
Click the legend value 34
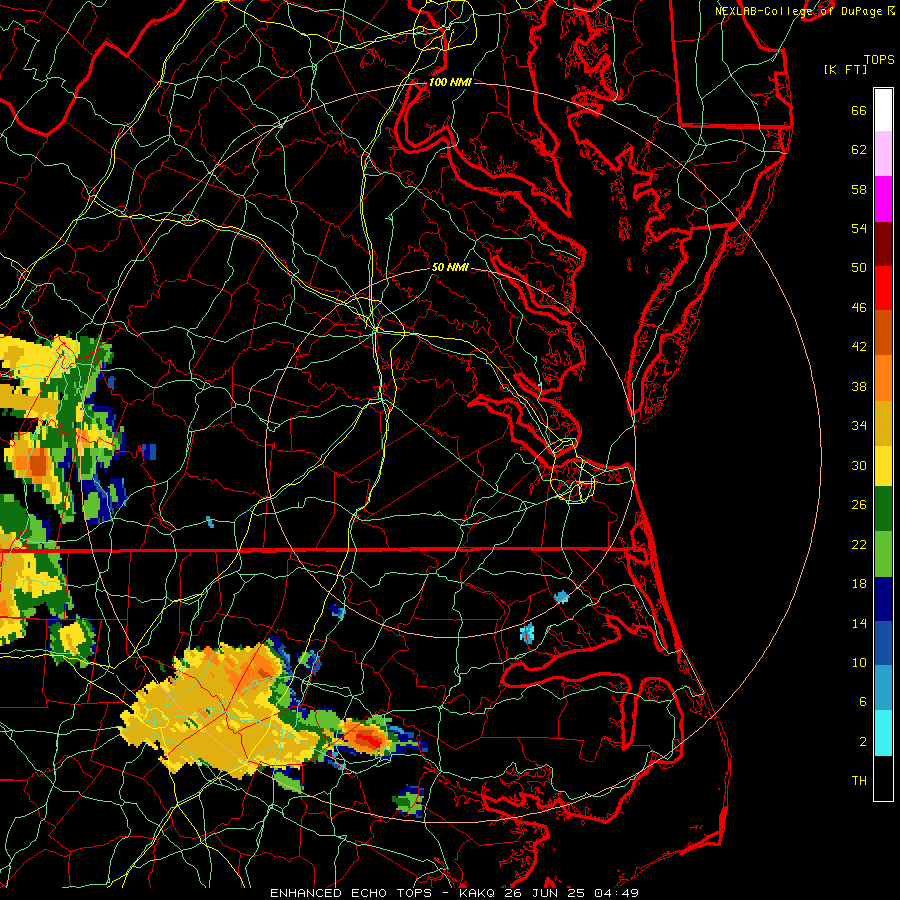[x=859, y=425]
